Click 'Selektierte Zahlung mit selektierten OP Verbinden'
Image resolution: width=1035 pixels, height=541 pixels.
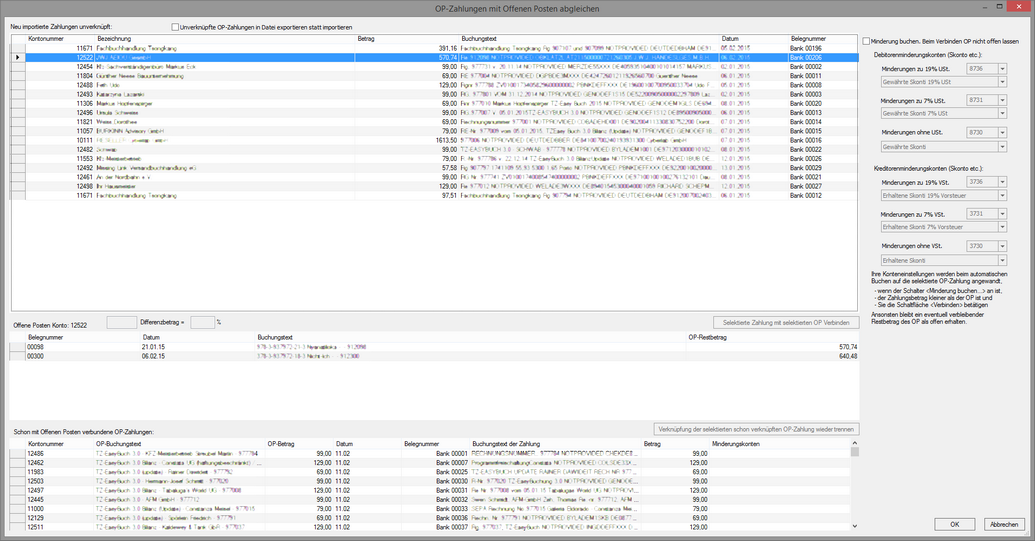pyautogui.click(x=786, y=323)
